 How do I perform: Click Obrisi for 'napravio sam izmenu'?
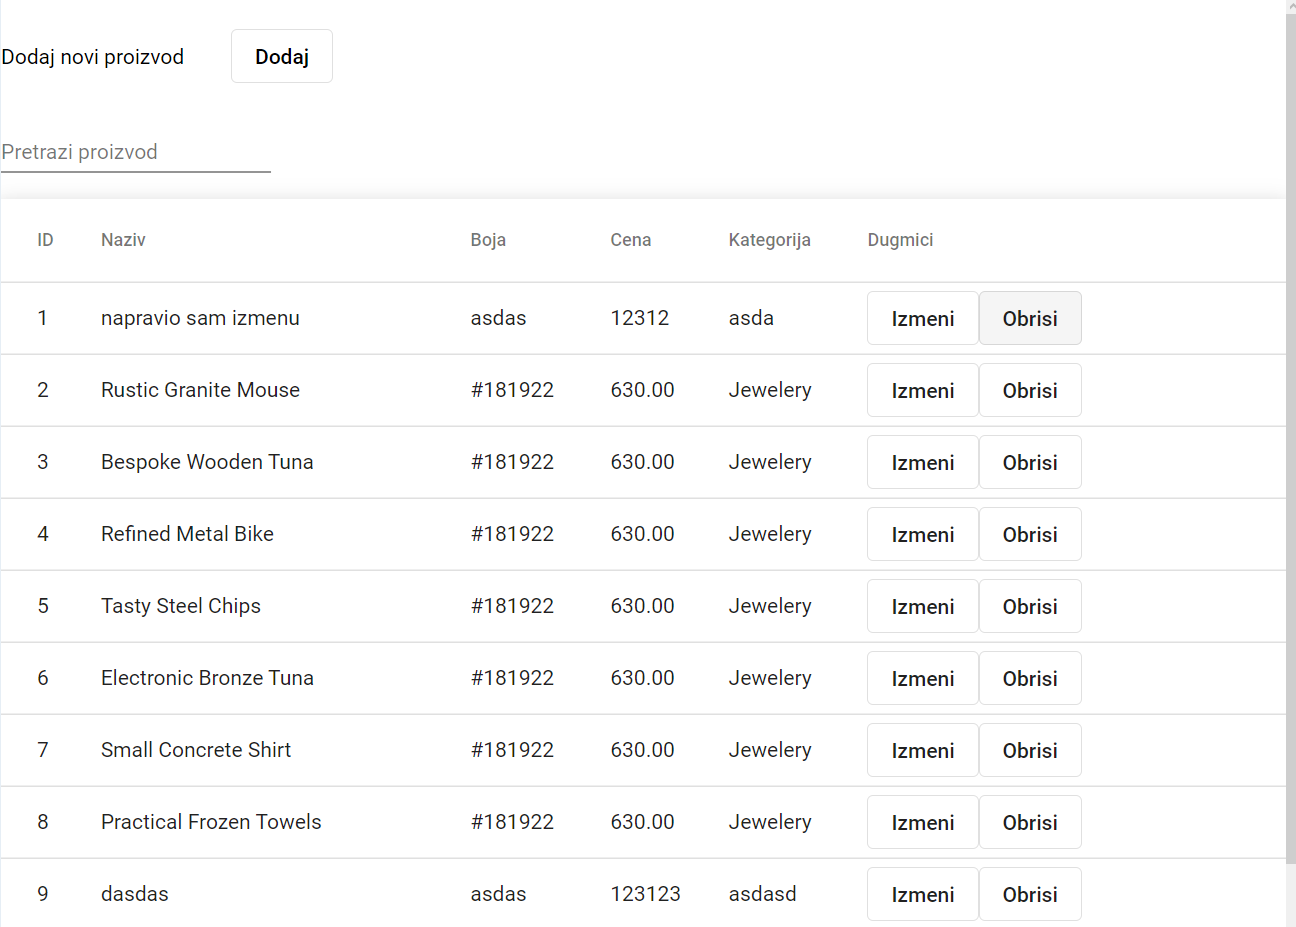coord(1030,318)
